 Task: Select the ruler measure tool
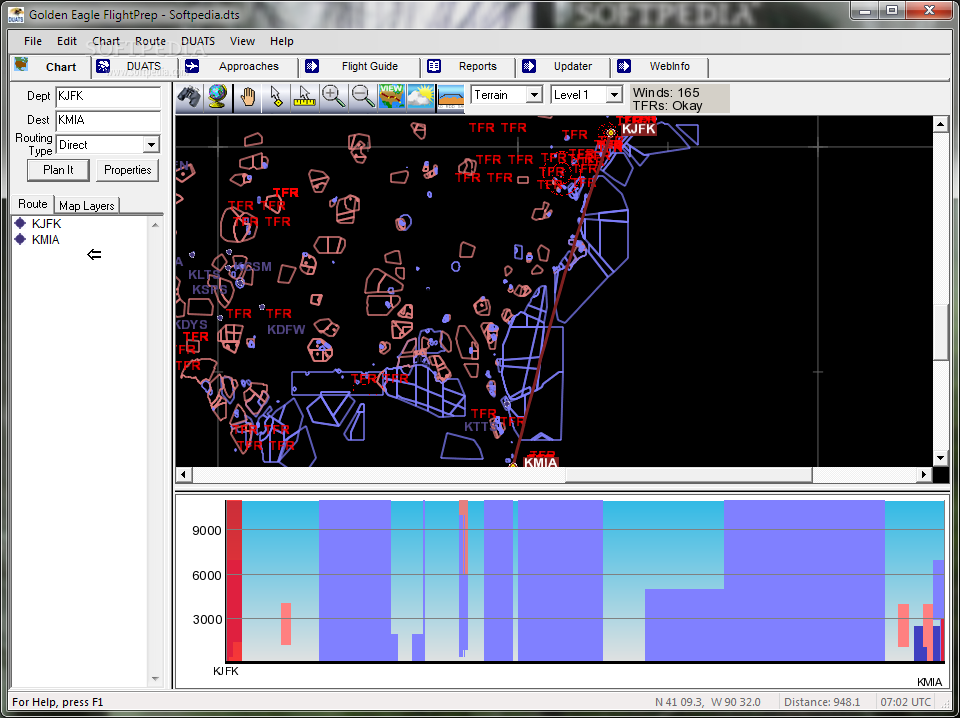click(304, 97)
